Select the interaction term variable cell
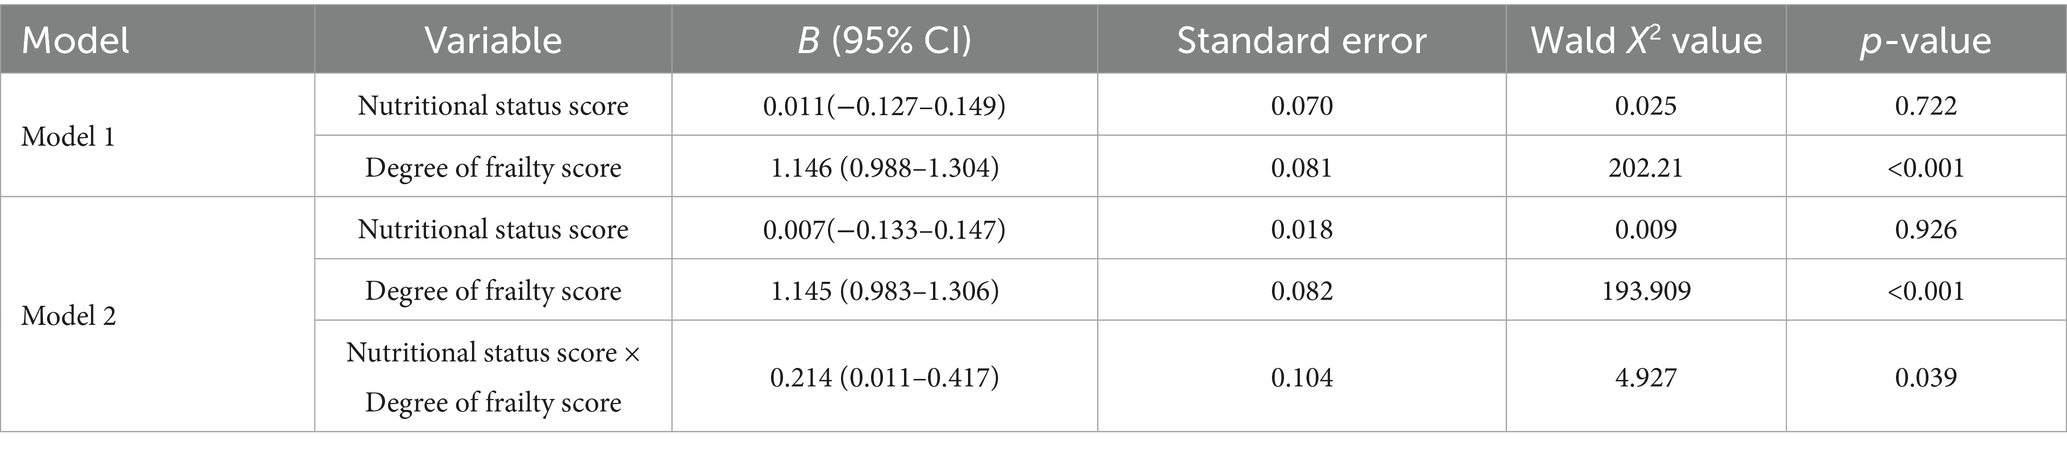Viewport: 2067px width, 450px height. 493,377
